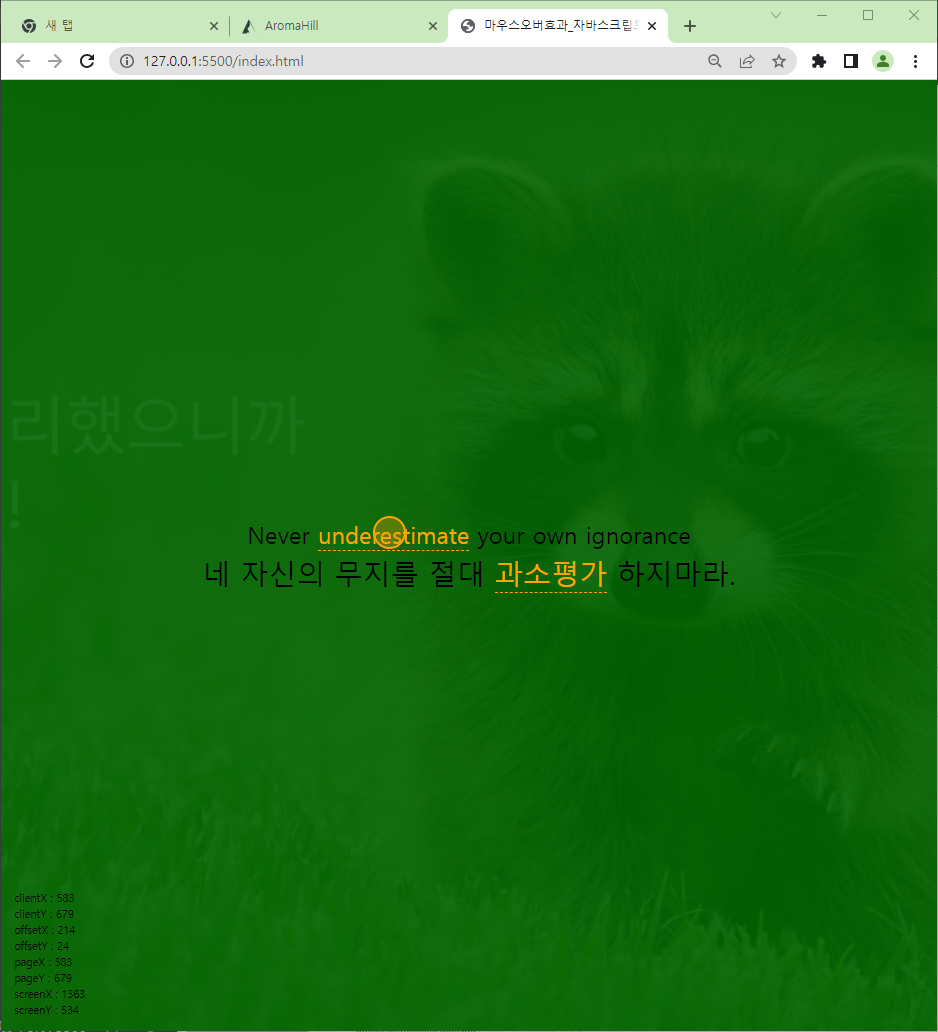This screenshot has width=938, height=1032.
Task: Open the Extensions puzzle icon
Action: (818, 61)
